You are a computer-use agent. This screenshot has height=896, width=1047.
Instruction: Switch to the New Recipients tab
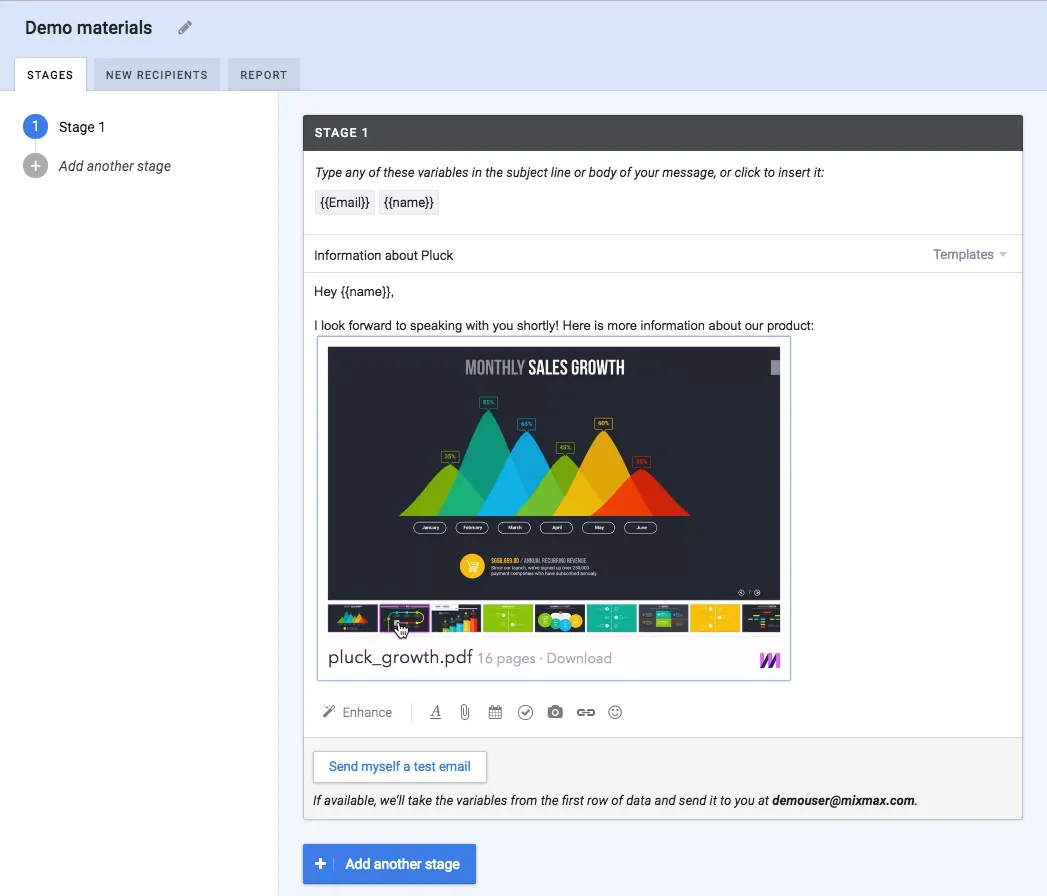click(x=157, y=75)
